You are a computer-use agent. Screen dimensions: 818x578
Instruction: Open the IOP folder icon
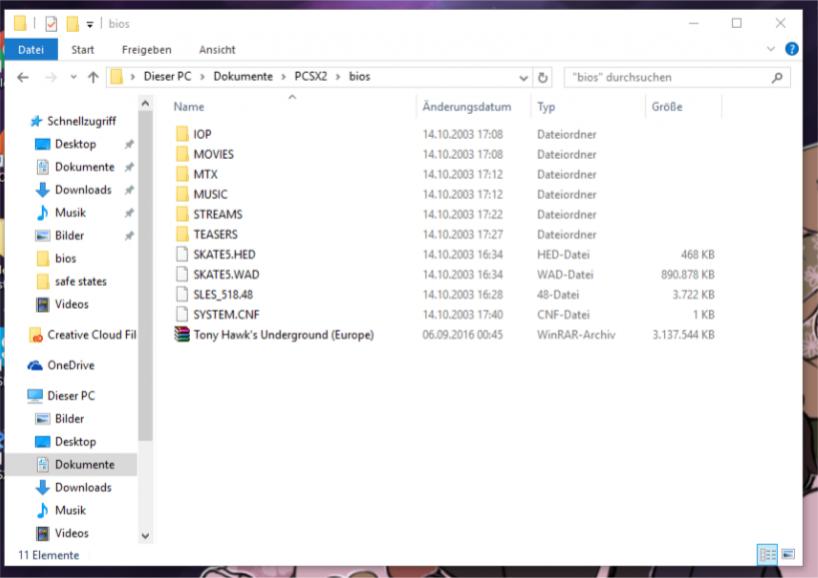tap(182, 134)
